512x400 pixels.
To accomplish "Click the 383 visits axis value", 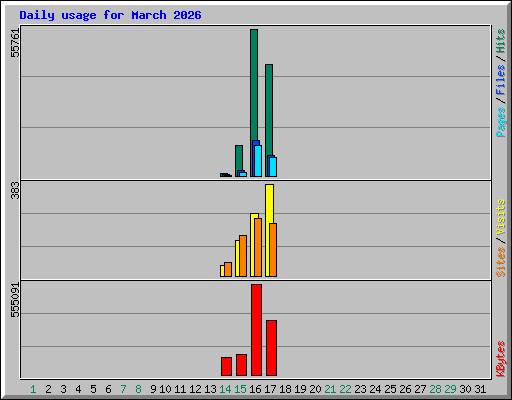I will (x=15, y=190).
